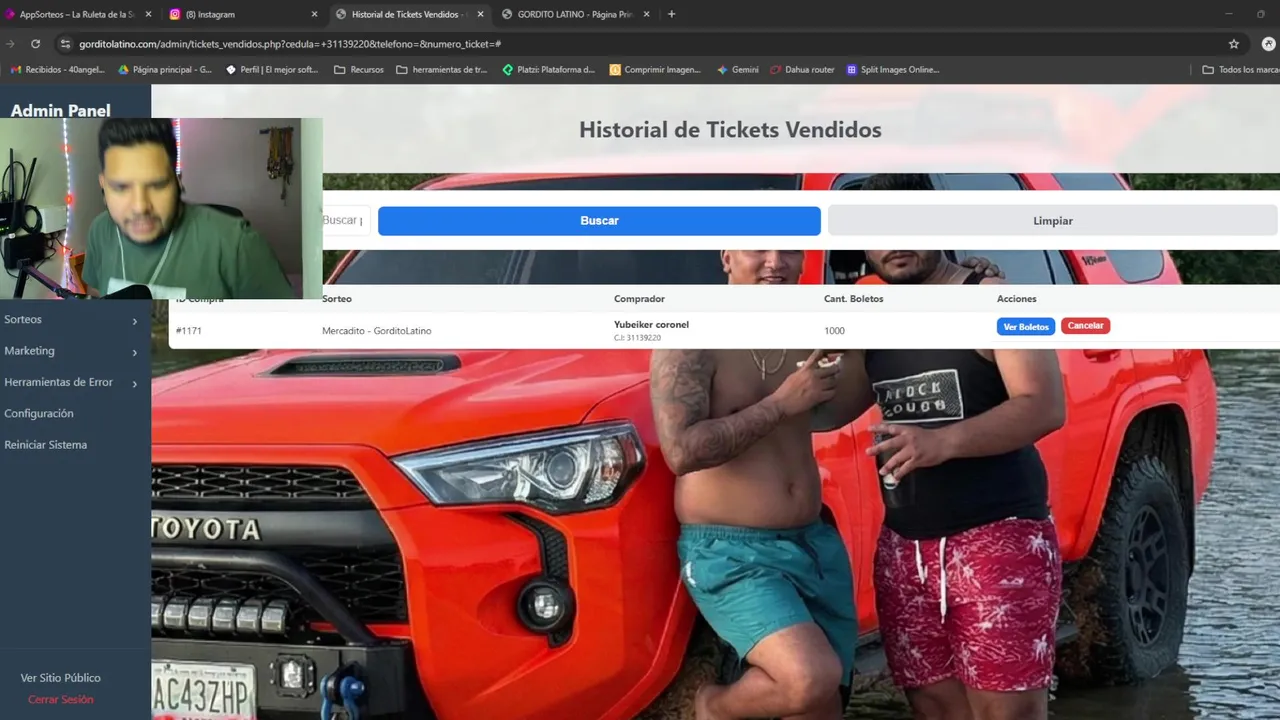
Task: Open the Recursos bookmark folder
Action: pyautogui.click(x=359, y=70)
